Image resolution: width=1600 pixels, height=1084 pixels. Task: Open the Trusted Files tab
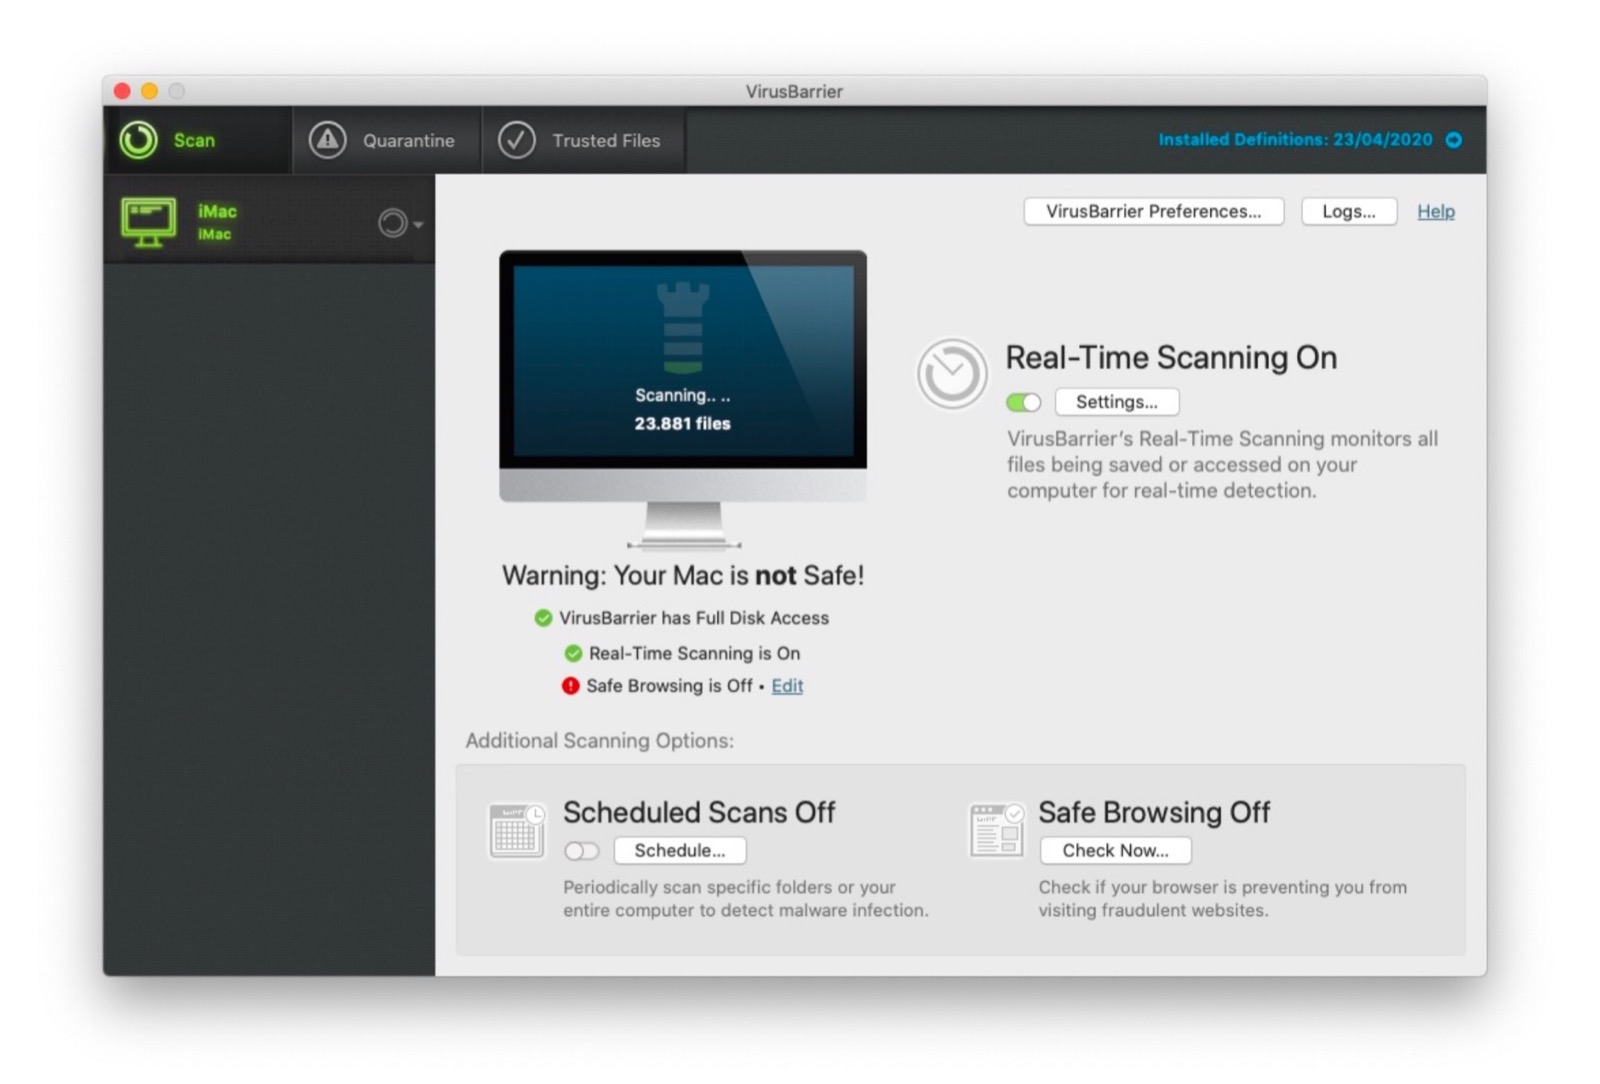pyautogui.click(x=584, y=140)
